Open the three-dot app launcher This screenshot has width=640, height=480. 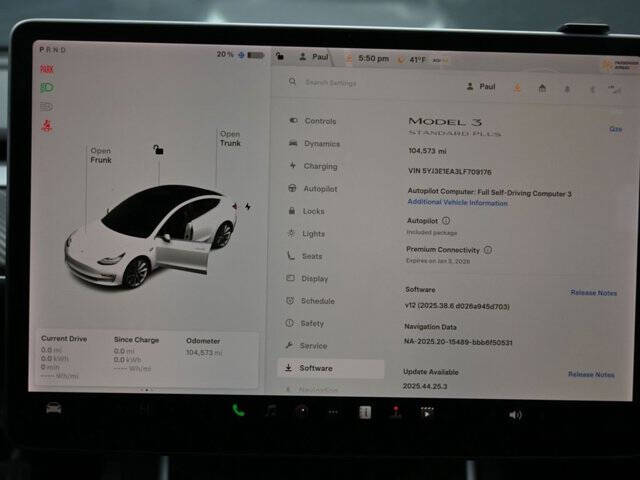point(333,412)
